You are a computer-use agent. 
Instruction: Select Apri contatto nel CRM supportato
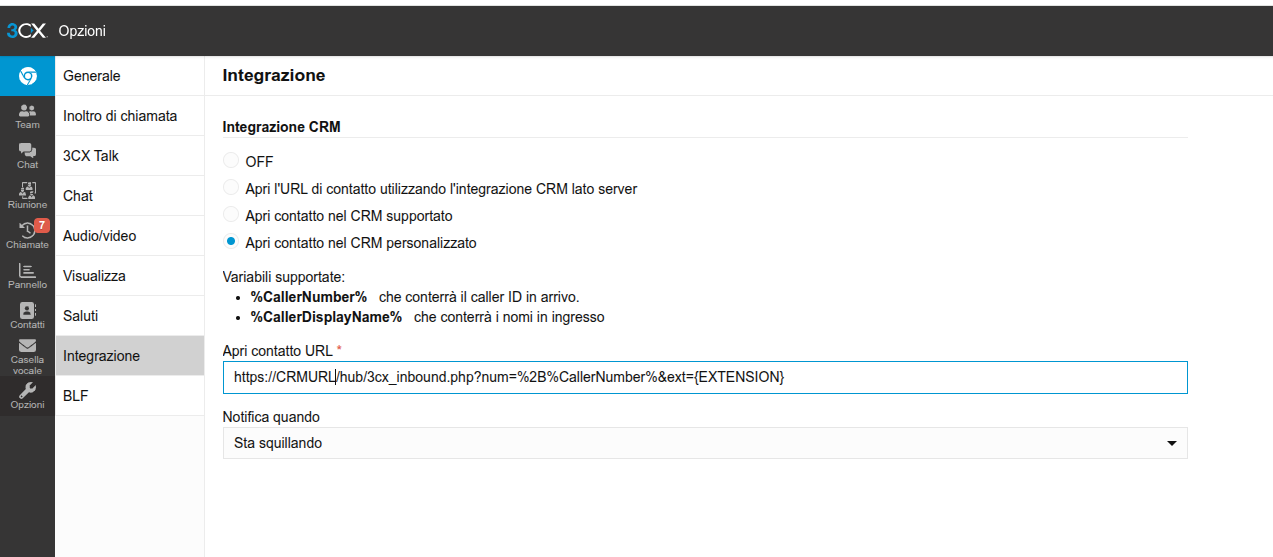tap(231, 214)
